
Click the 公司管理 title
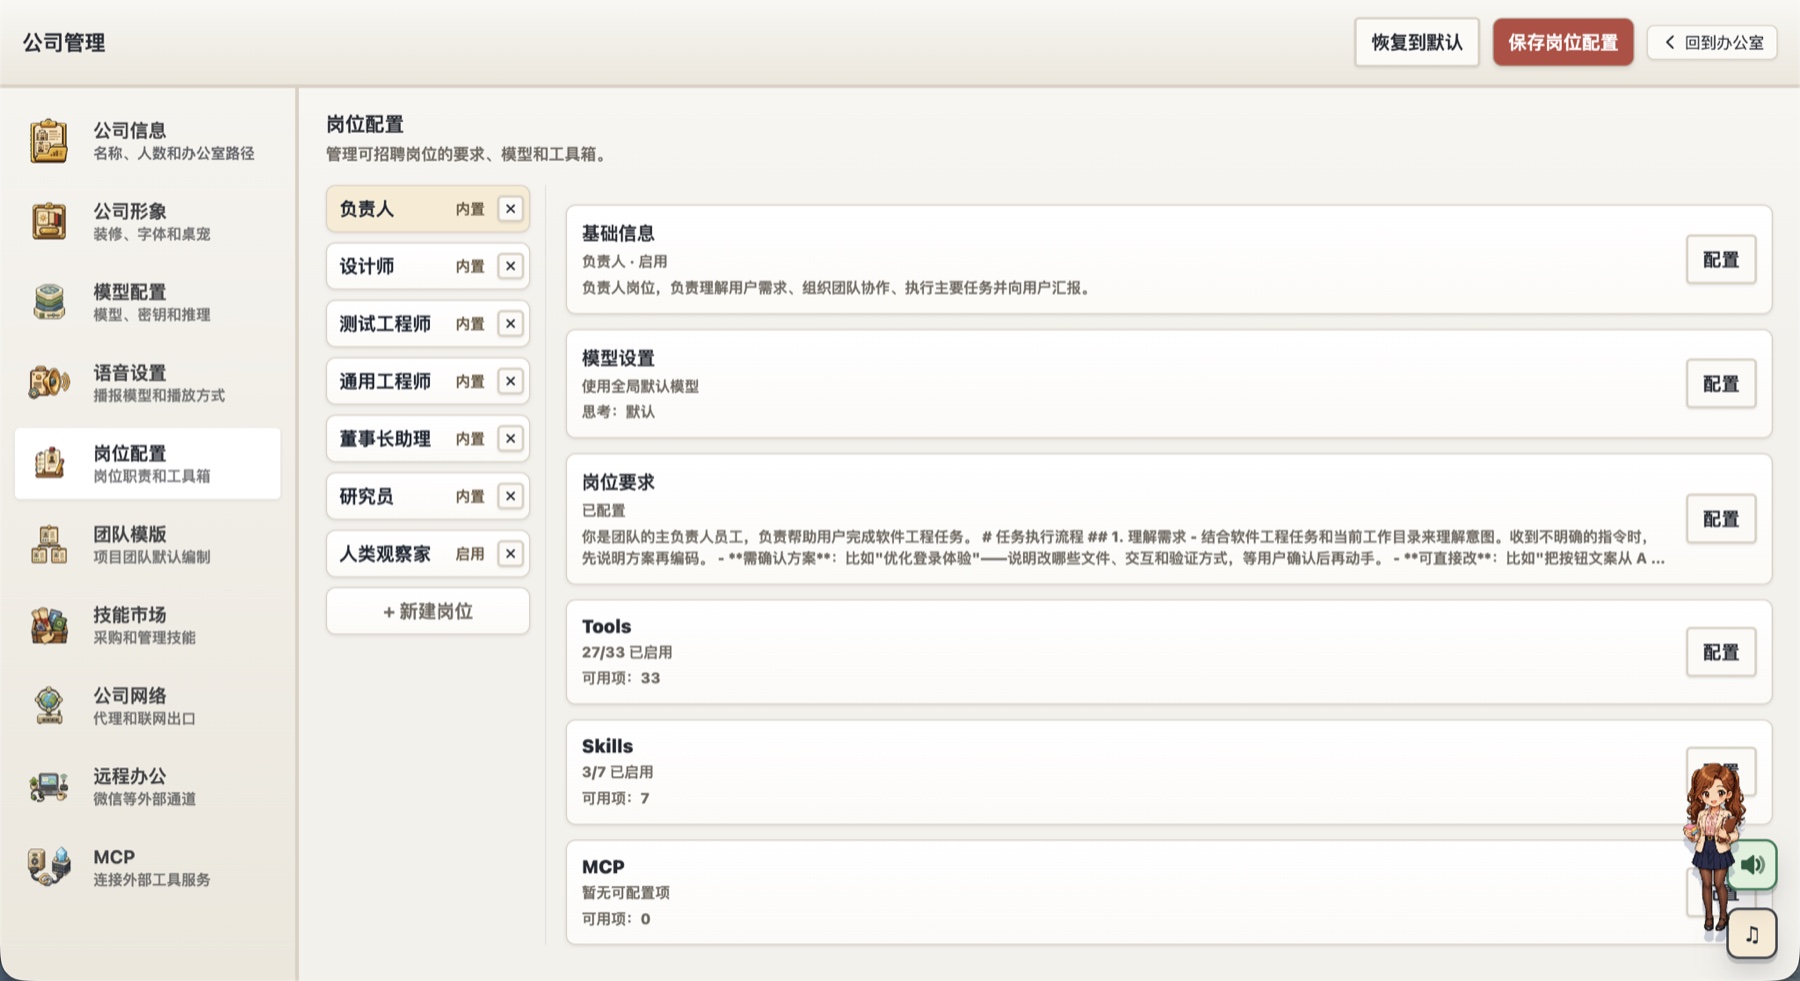point(64,42)
